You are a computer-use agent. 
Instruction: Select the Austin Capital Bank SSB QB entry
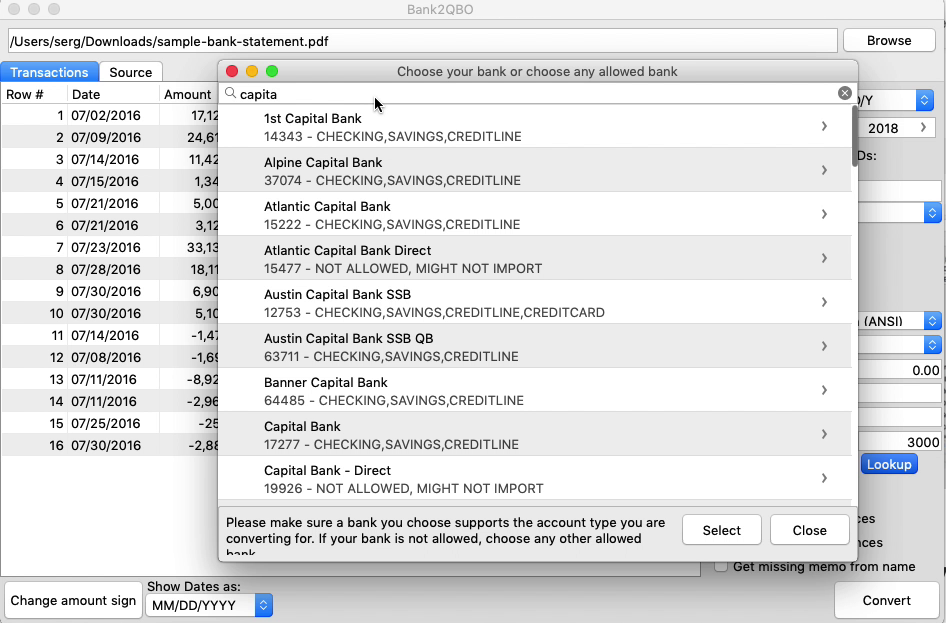535,346
